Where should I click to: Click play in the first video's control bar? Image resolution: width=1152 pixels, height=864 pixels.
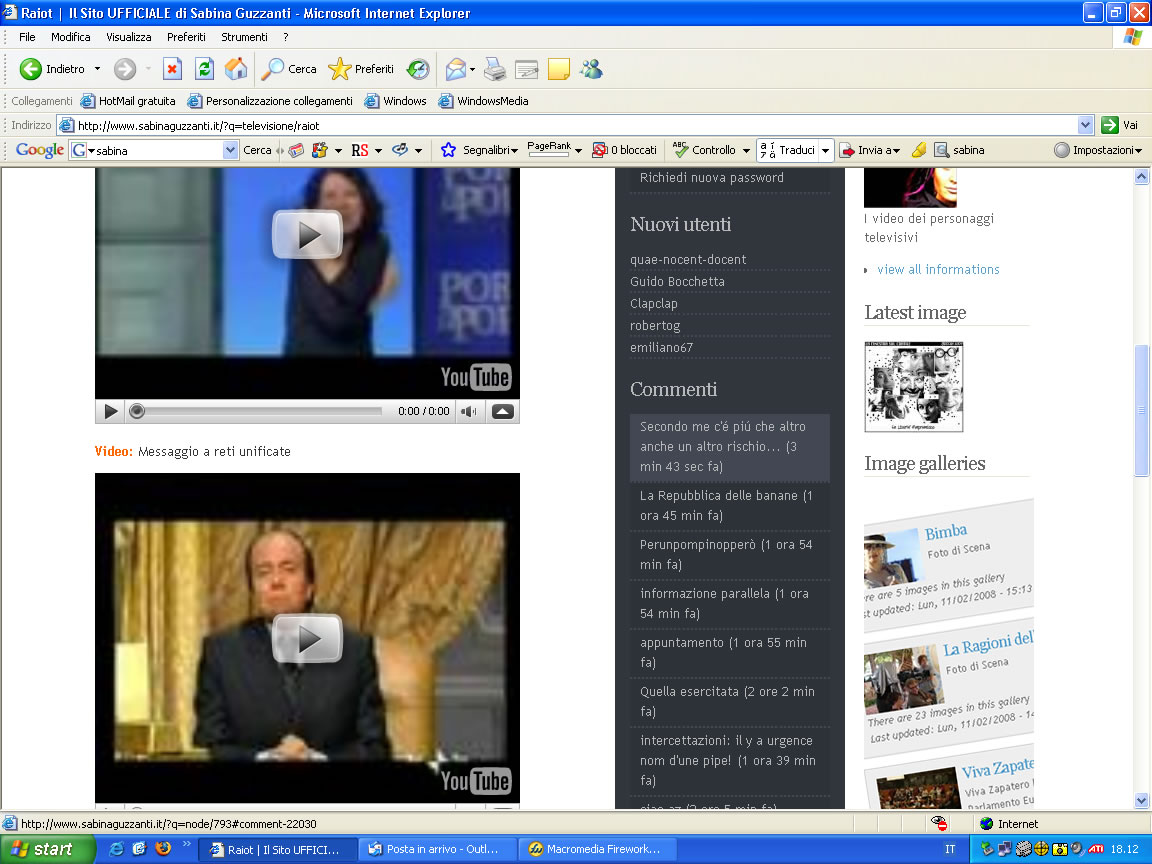(x=110, y=411)
